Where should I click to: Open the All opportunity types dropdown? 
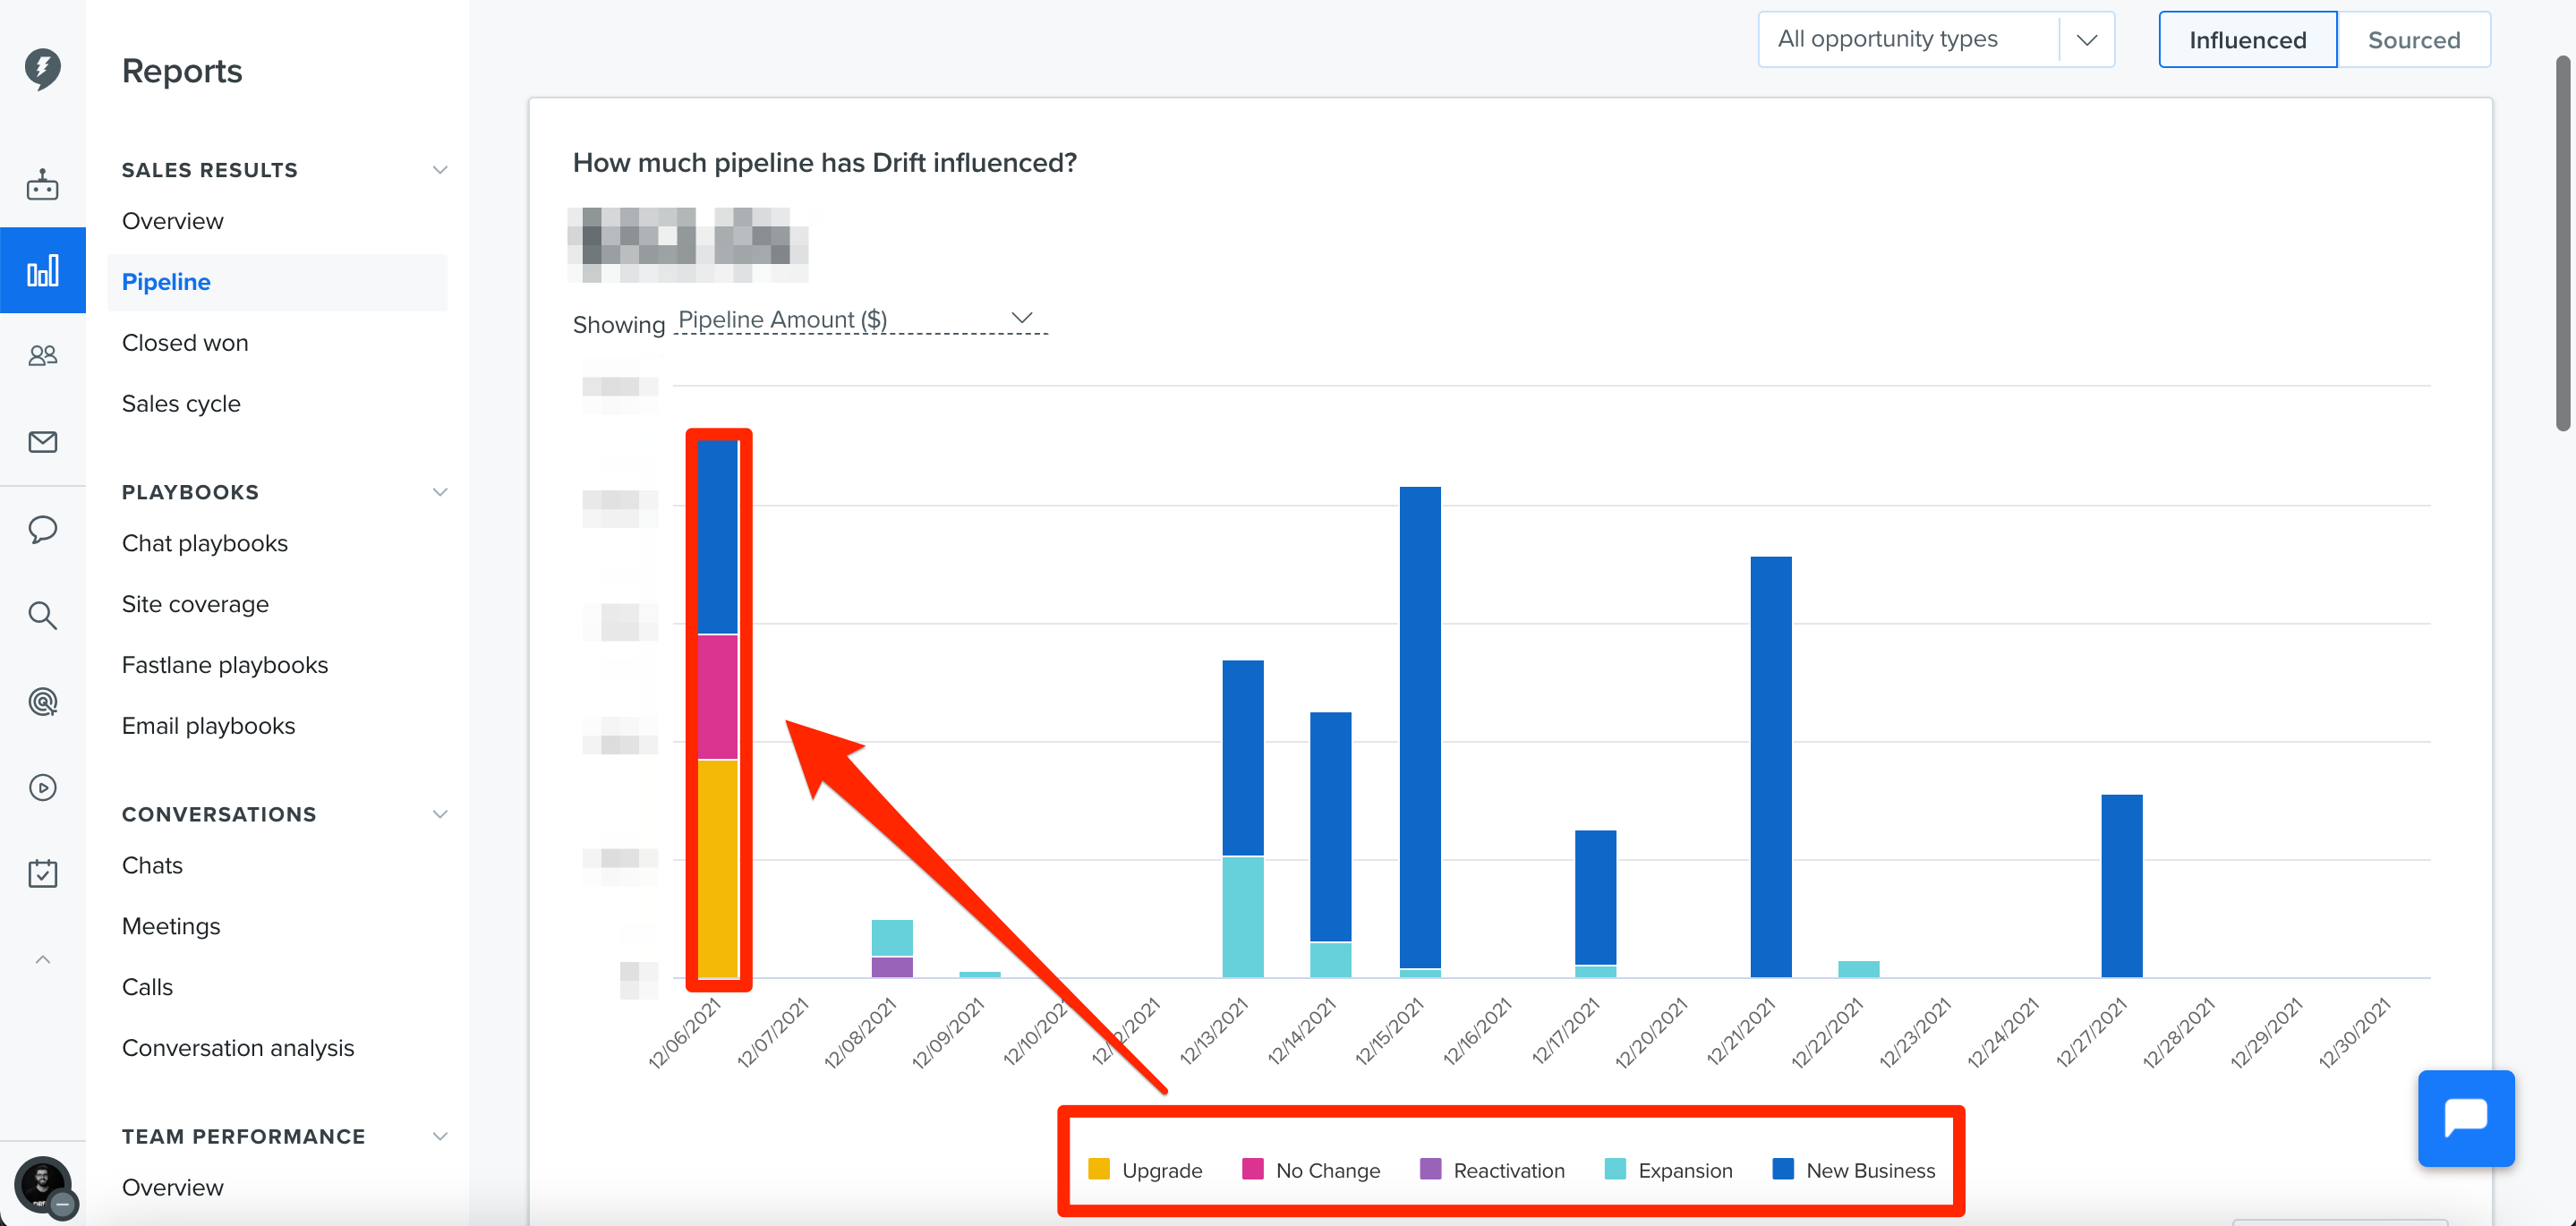click(1935, 39)
